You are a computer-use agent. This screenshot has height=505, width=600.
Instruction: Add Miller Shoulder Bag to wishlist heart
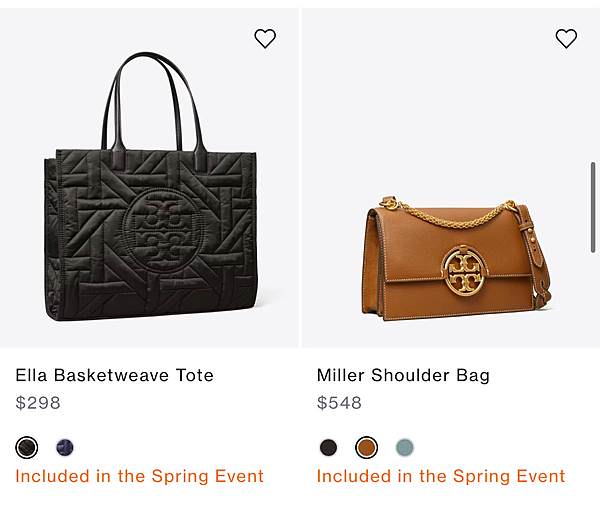[566, 39]
